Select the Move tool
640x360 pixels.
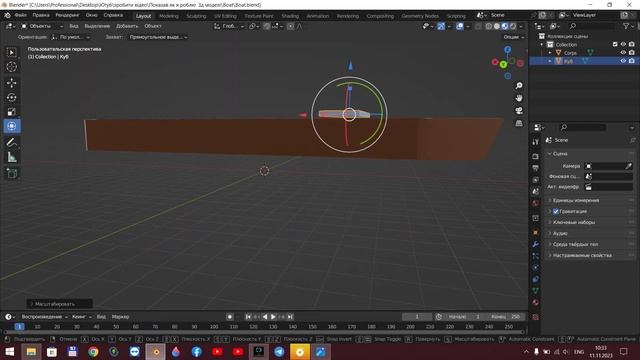tap(11, 83)
